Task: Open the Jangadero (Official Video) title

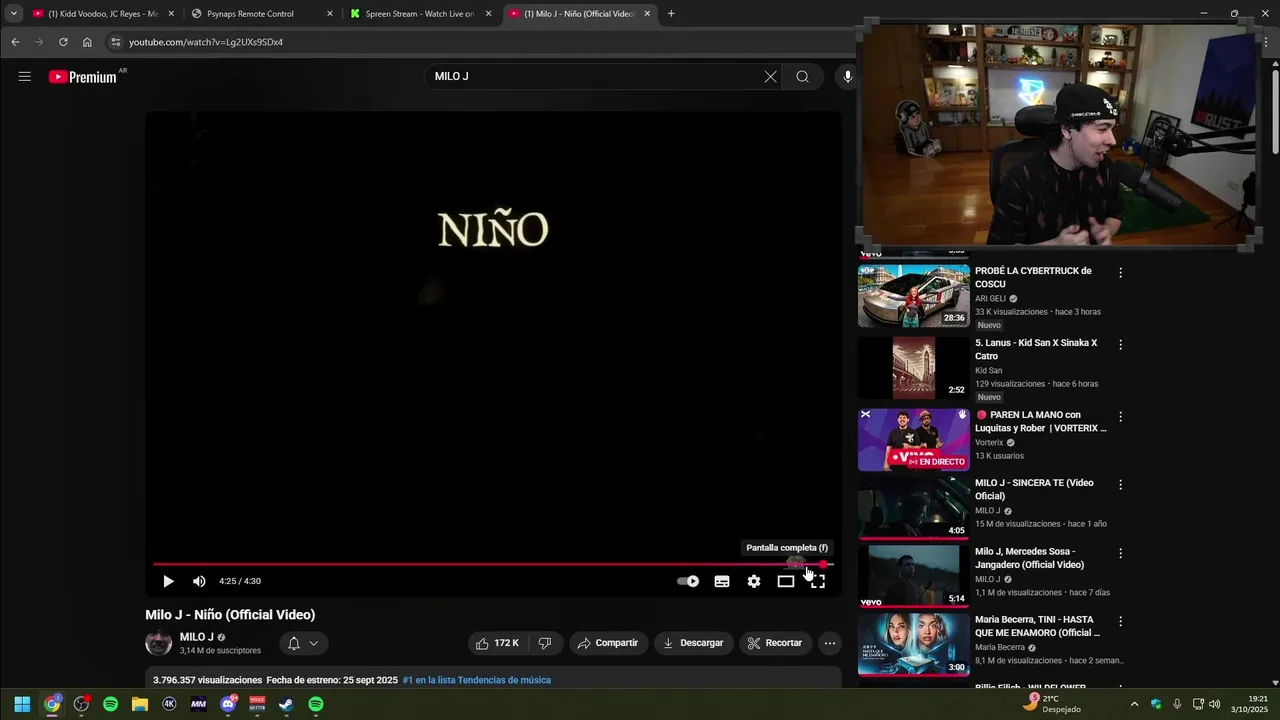Action: click(1029, 558)
